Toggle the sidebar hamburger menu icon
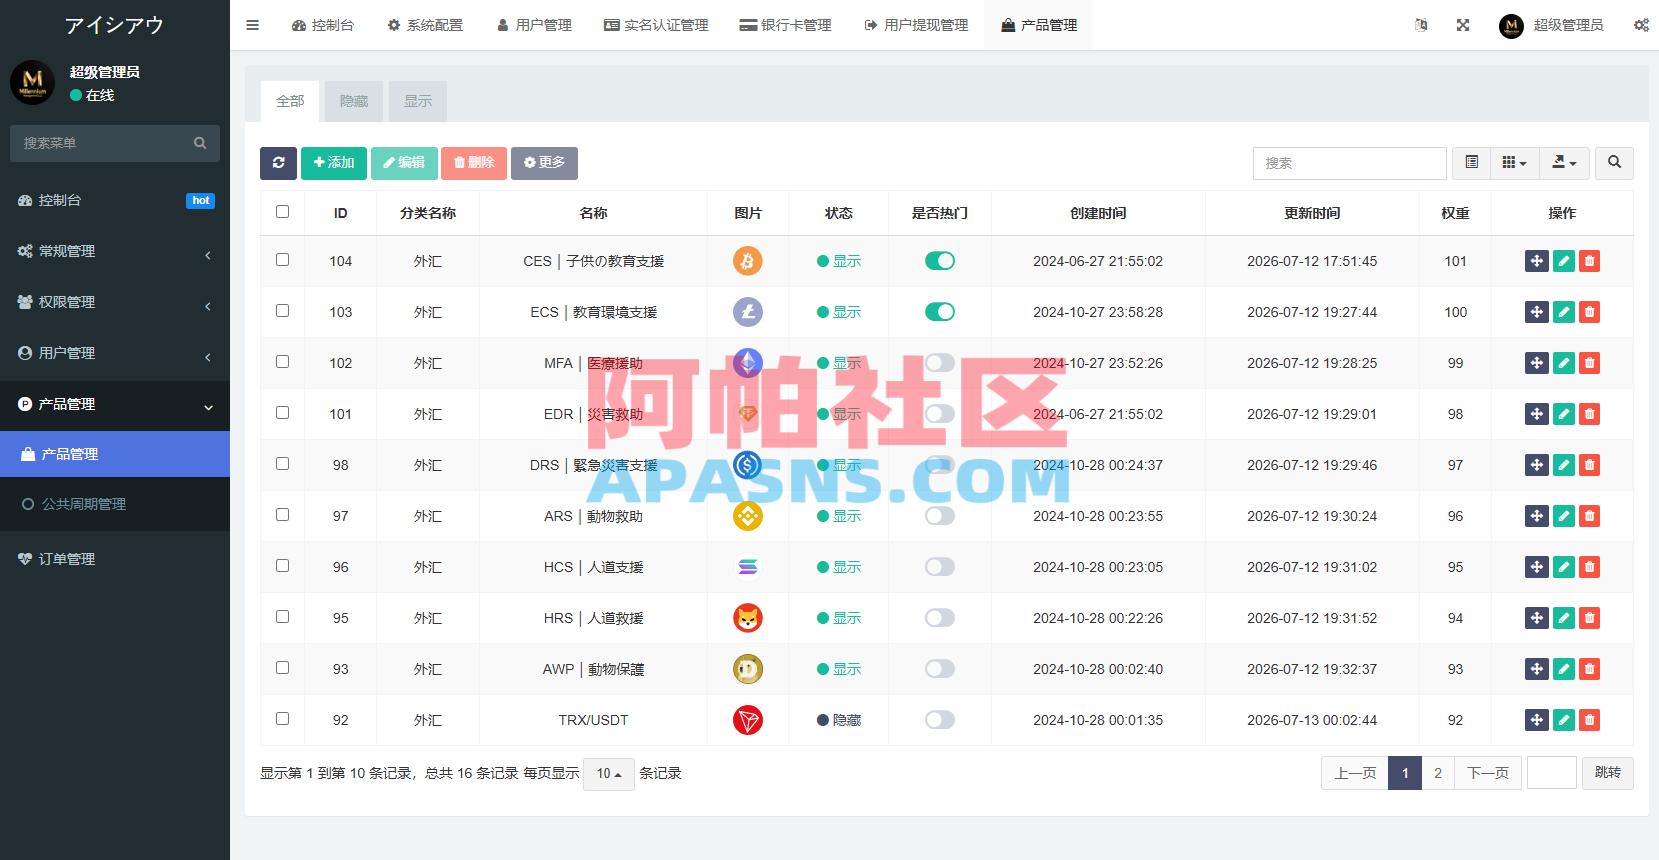This screenshot has width=1659, height=860. click(253, 25)
